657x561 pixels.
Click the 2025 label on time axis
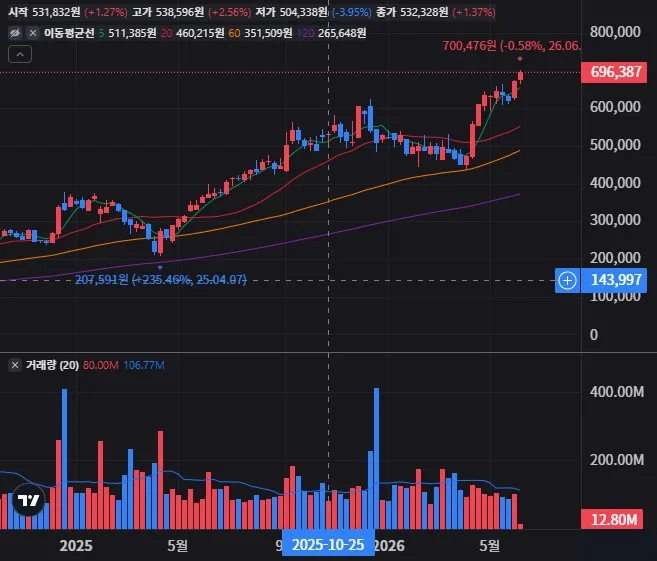click(x=76, y=545)
